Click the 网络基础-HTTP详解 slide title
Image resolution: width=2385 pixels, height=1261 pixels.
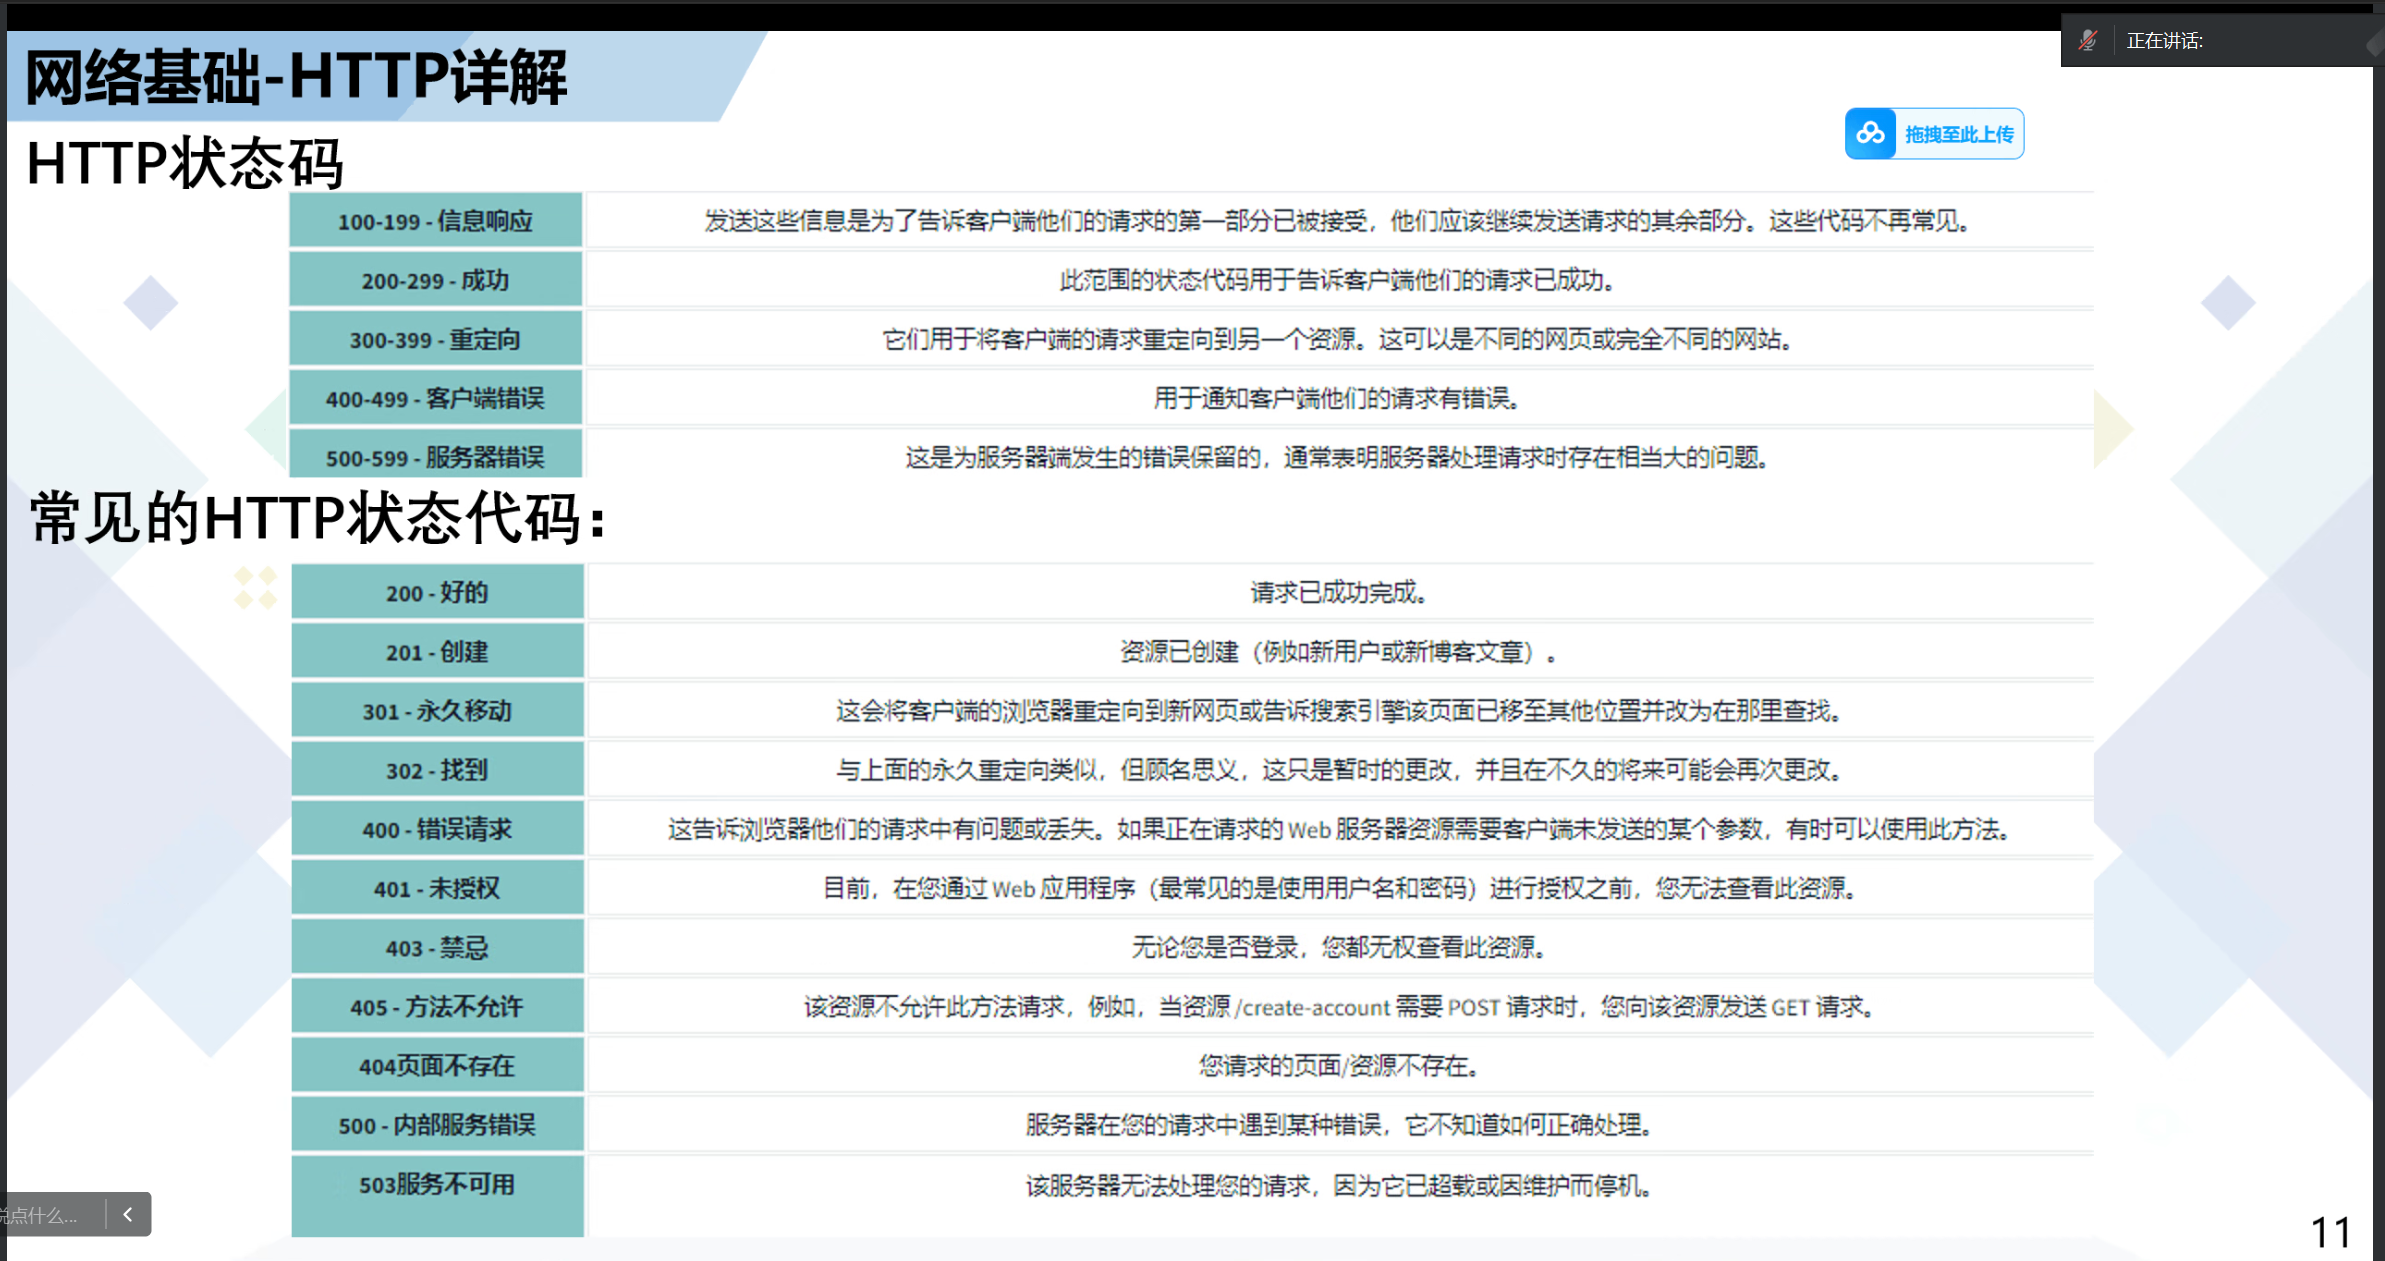pos(295,77)
